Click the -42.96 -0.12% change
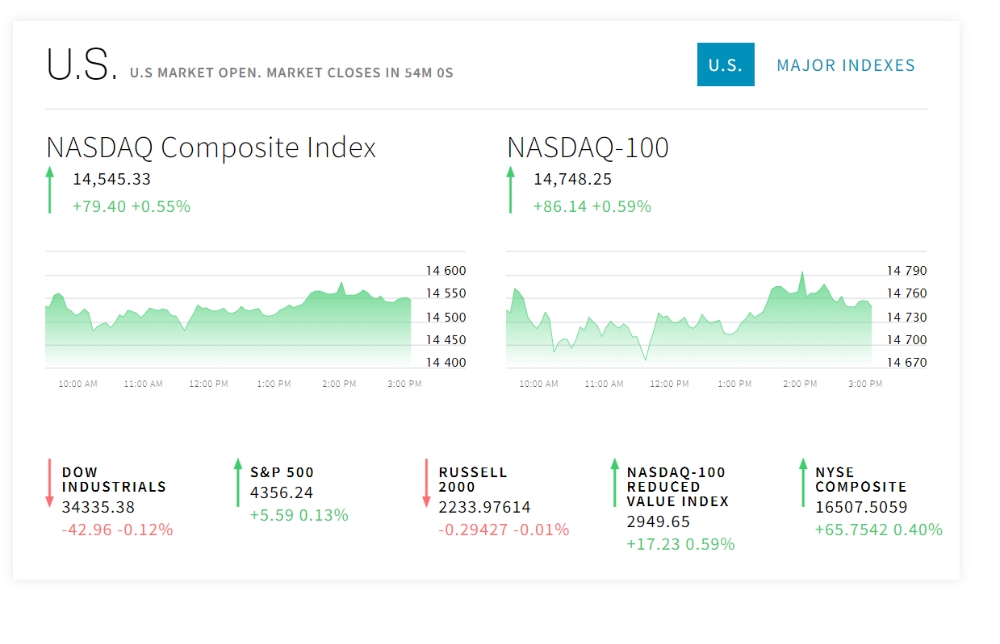 (117, 530)
